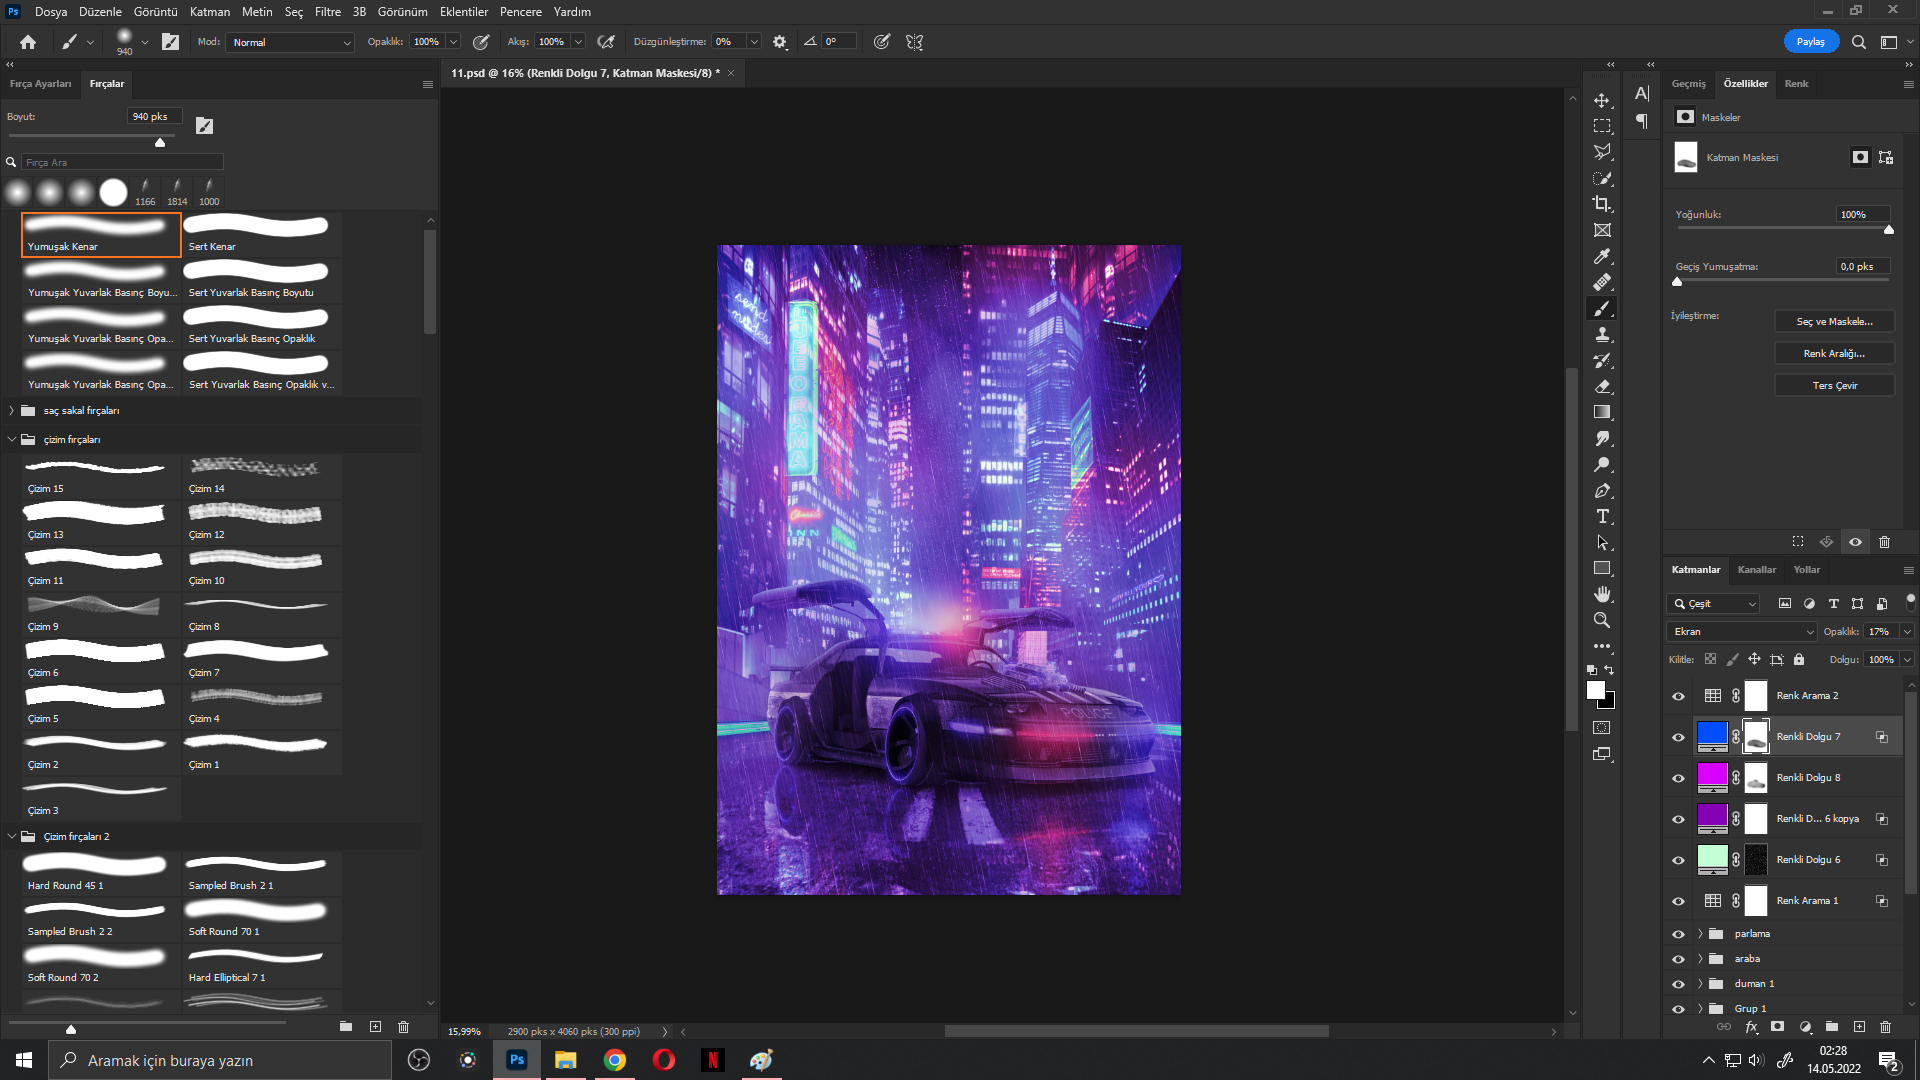Select the Eraser tool
Viewport: 1920px width, 1080px height.
[x=1602, y=386]
